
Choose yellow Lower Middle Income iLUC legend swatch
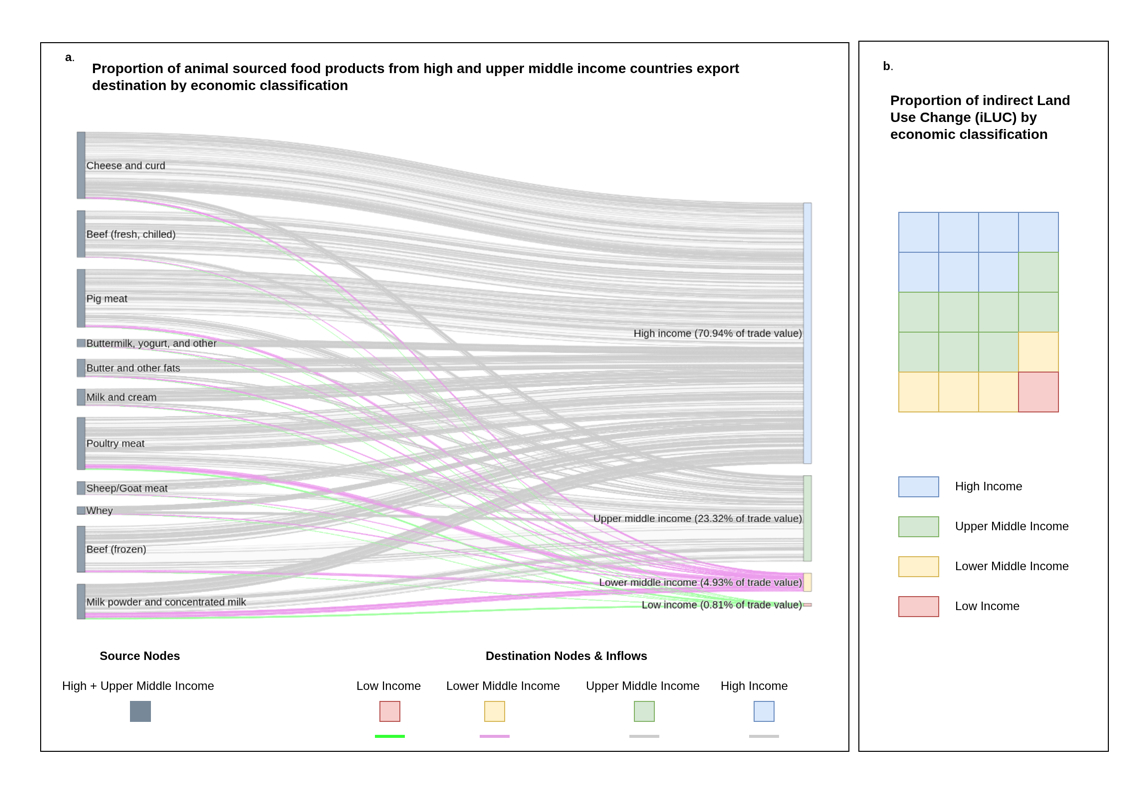[x=918, y=567]
